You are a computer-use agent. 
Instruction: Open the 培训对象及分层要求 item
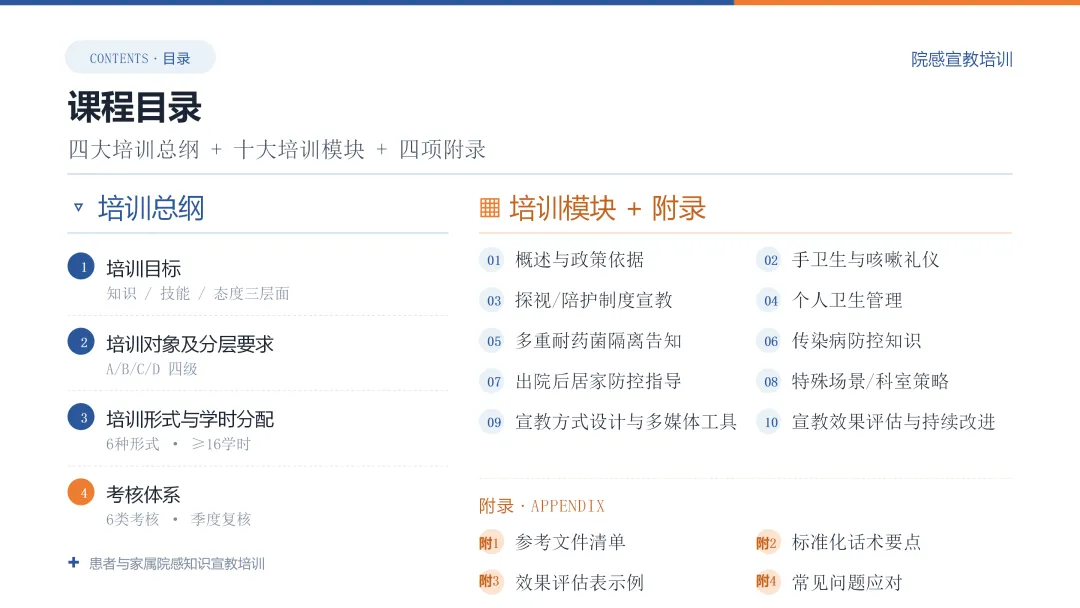click(x=189, y=344)
